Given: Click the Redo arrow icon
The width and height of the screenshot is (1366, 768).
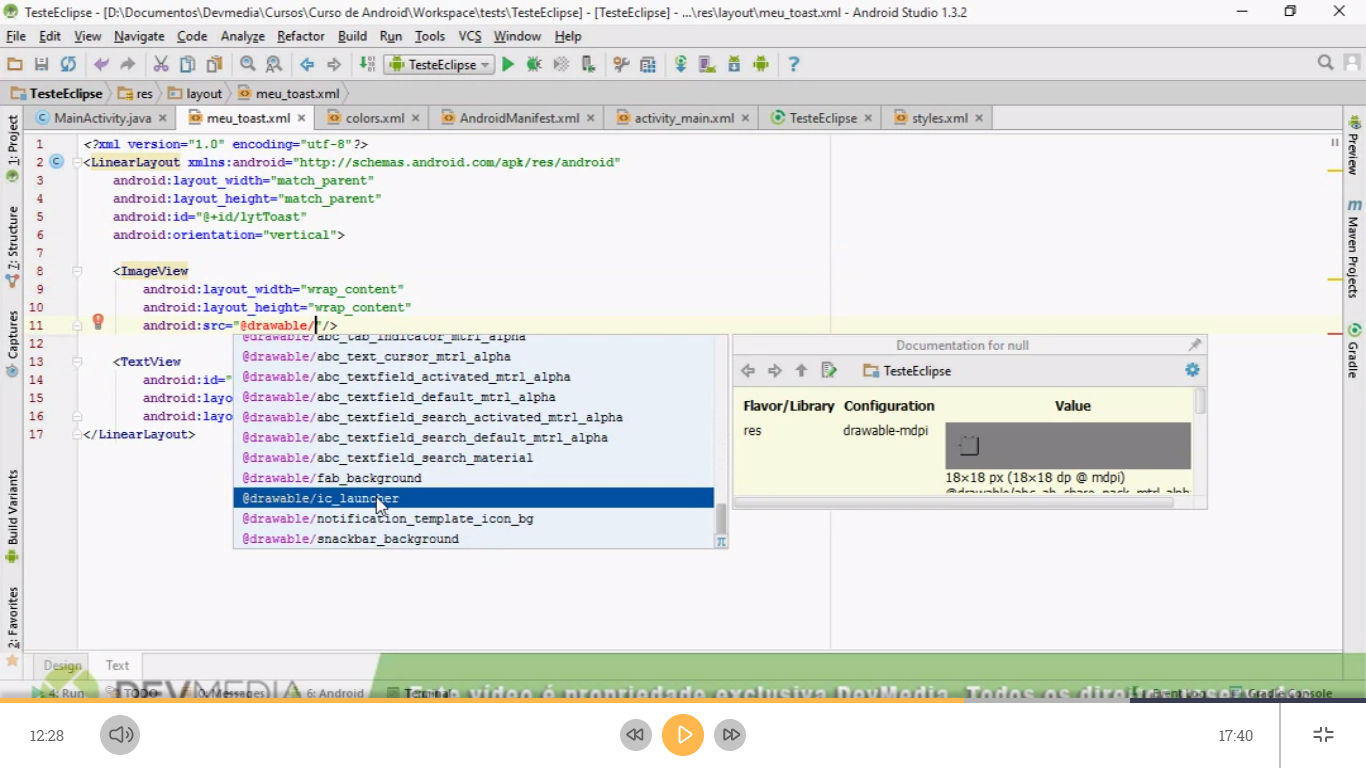Looking at the screenshot, I should [127, 64].
